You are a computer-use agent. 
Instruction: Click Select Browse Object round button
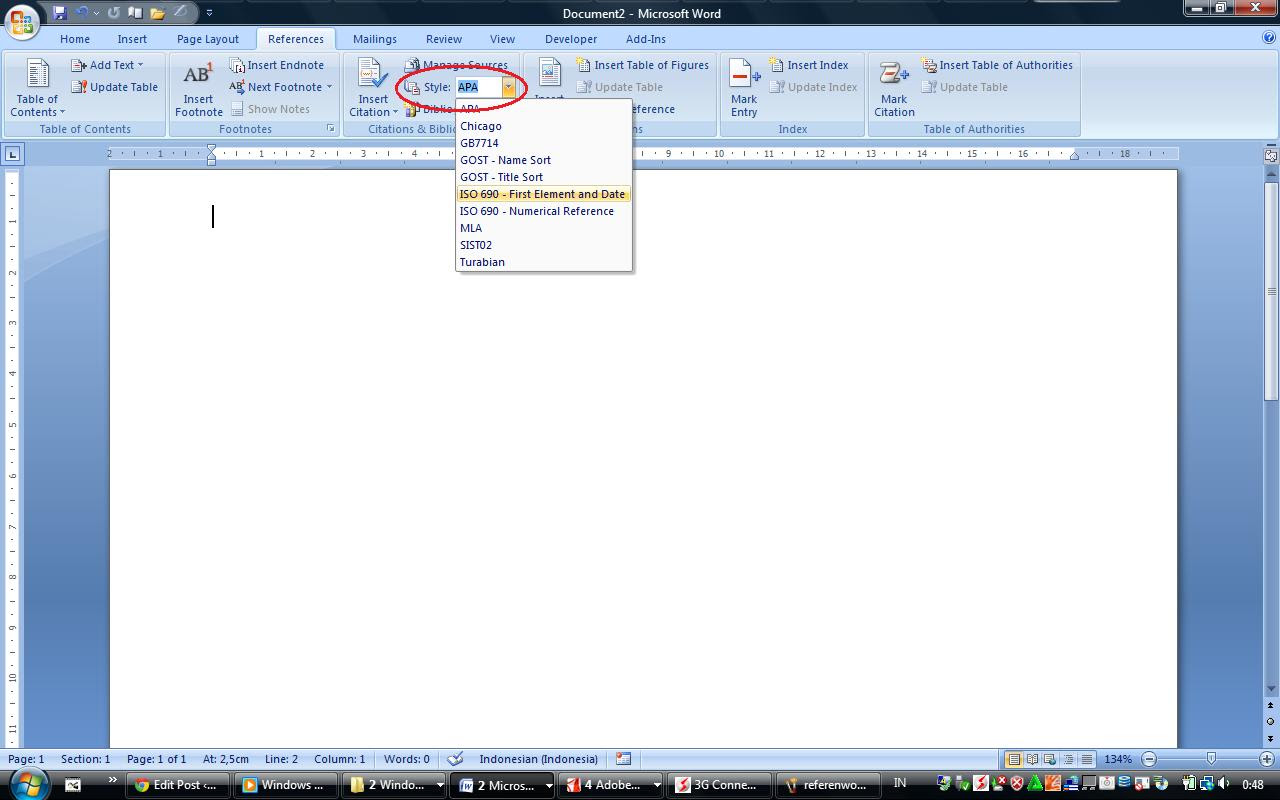(1271, 722)
